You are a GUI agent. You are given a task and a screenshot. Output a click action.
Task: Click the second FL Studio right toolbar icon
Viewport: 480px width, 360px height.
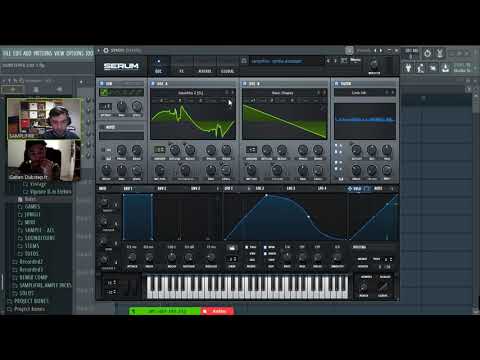tap(421, 68)
